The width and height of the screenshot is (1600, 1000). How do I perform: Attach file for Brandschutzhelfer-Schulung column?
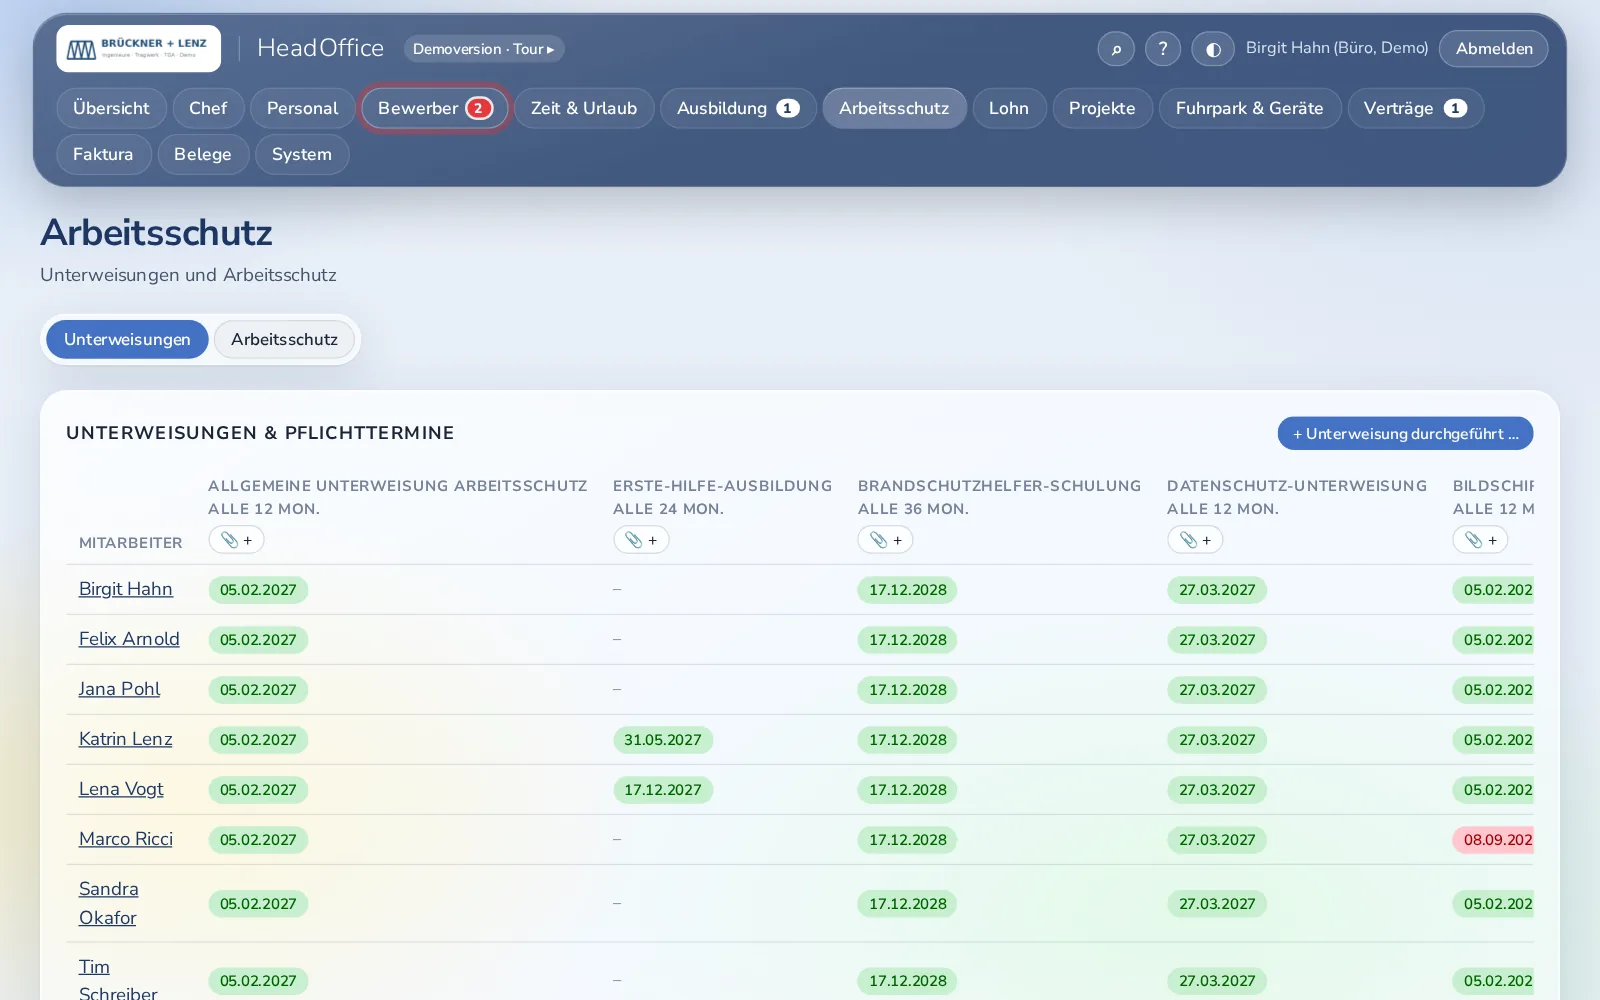tap(886, 540)
